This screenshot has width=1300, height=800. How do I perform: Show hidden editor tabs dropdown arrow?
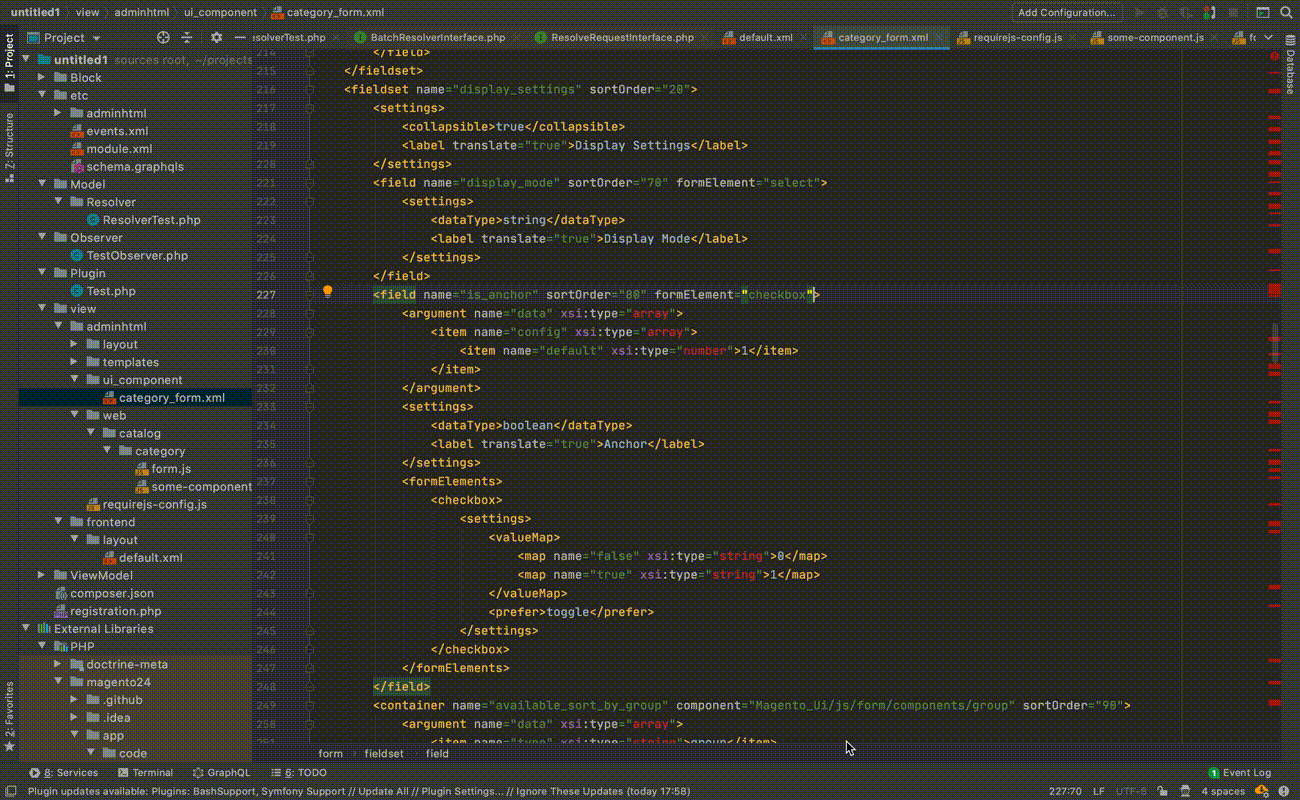1268,37
